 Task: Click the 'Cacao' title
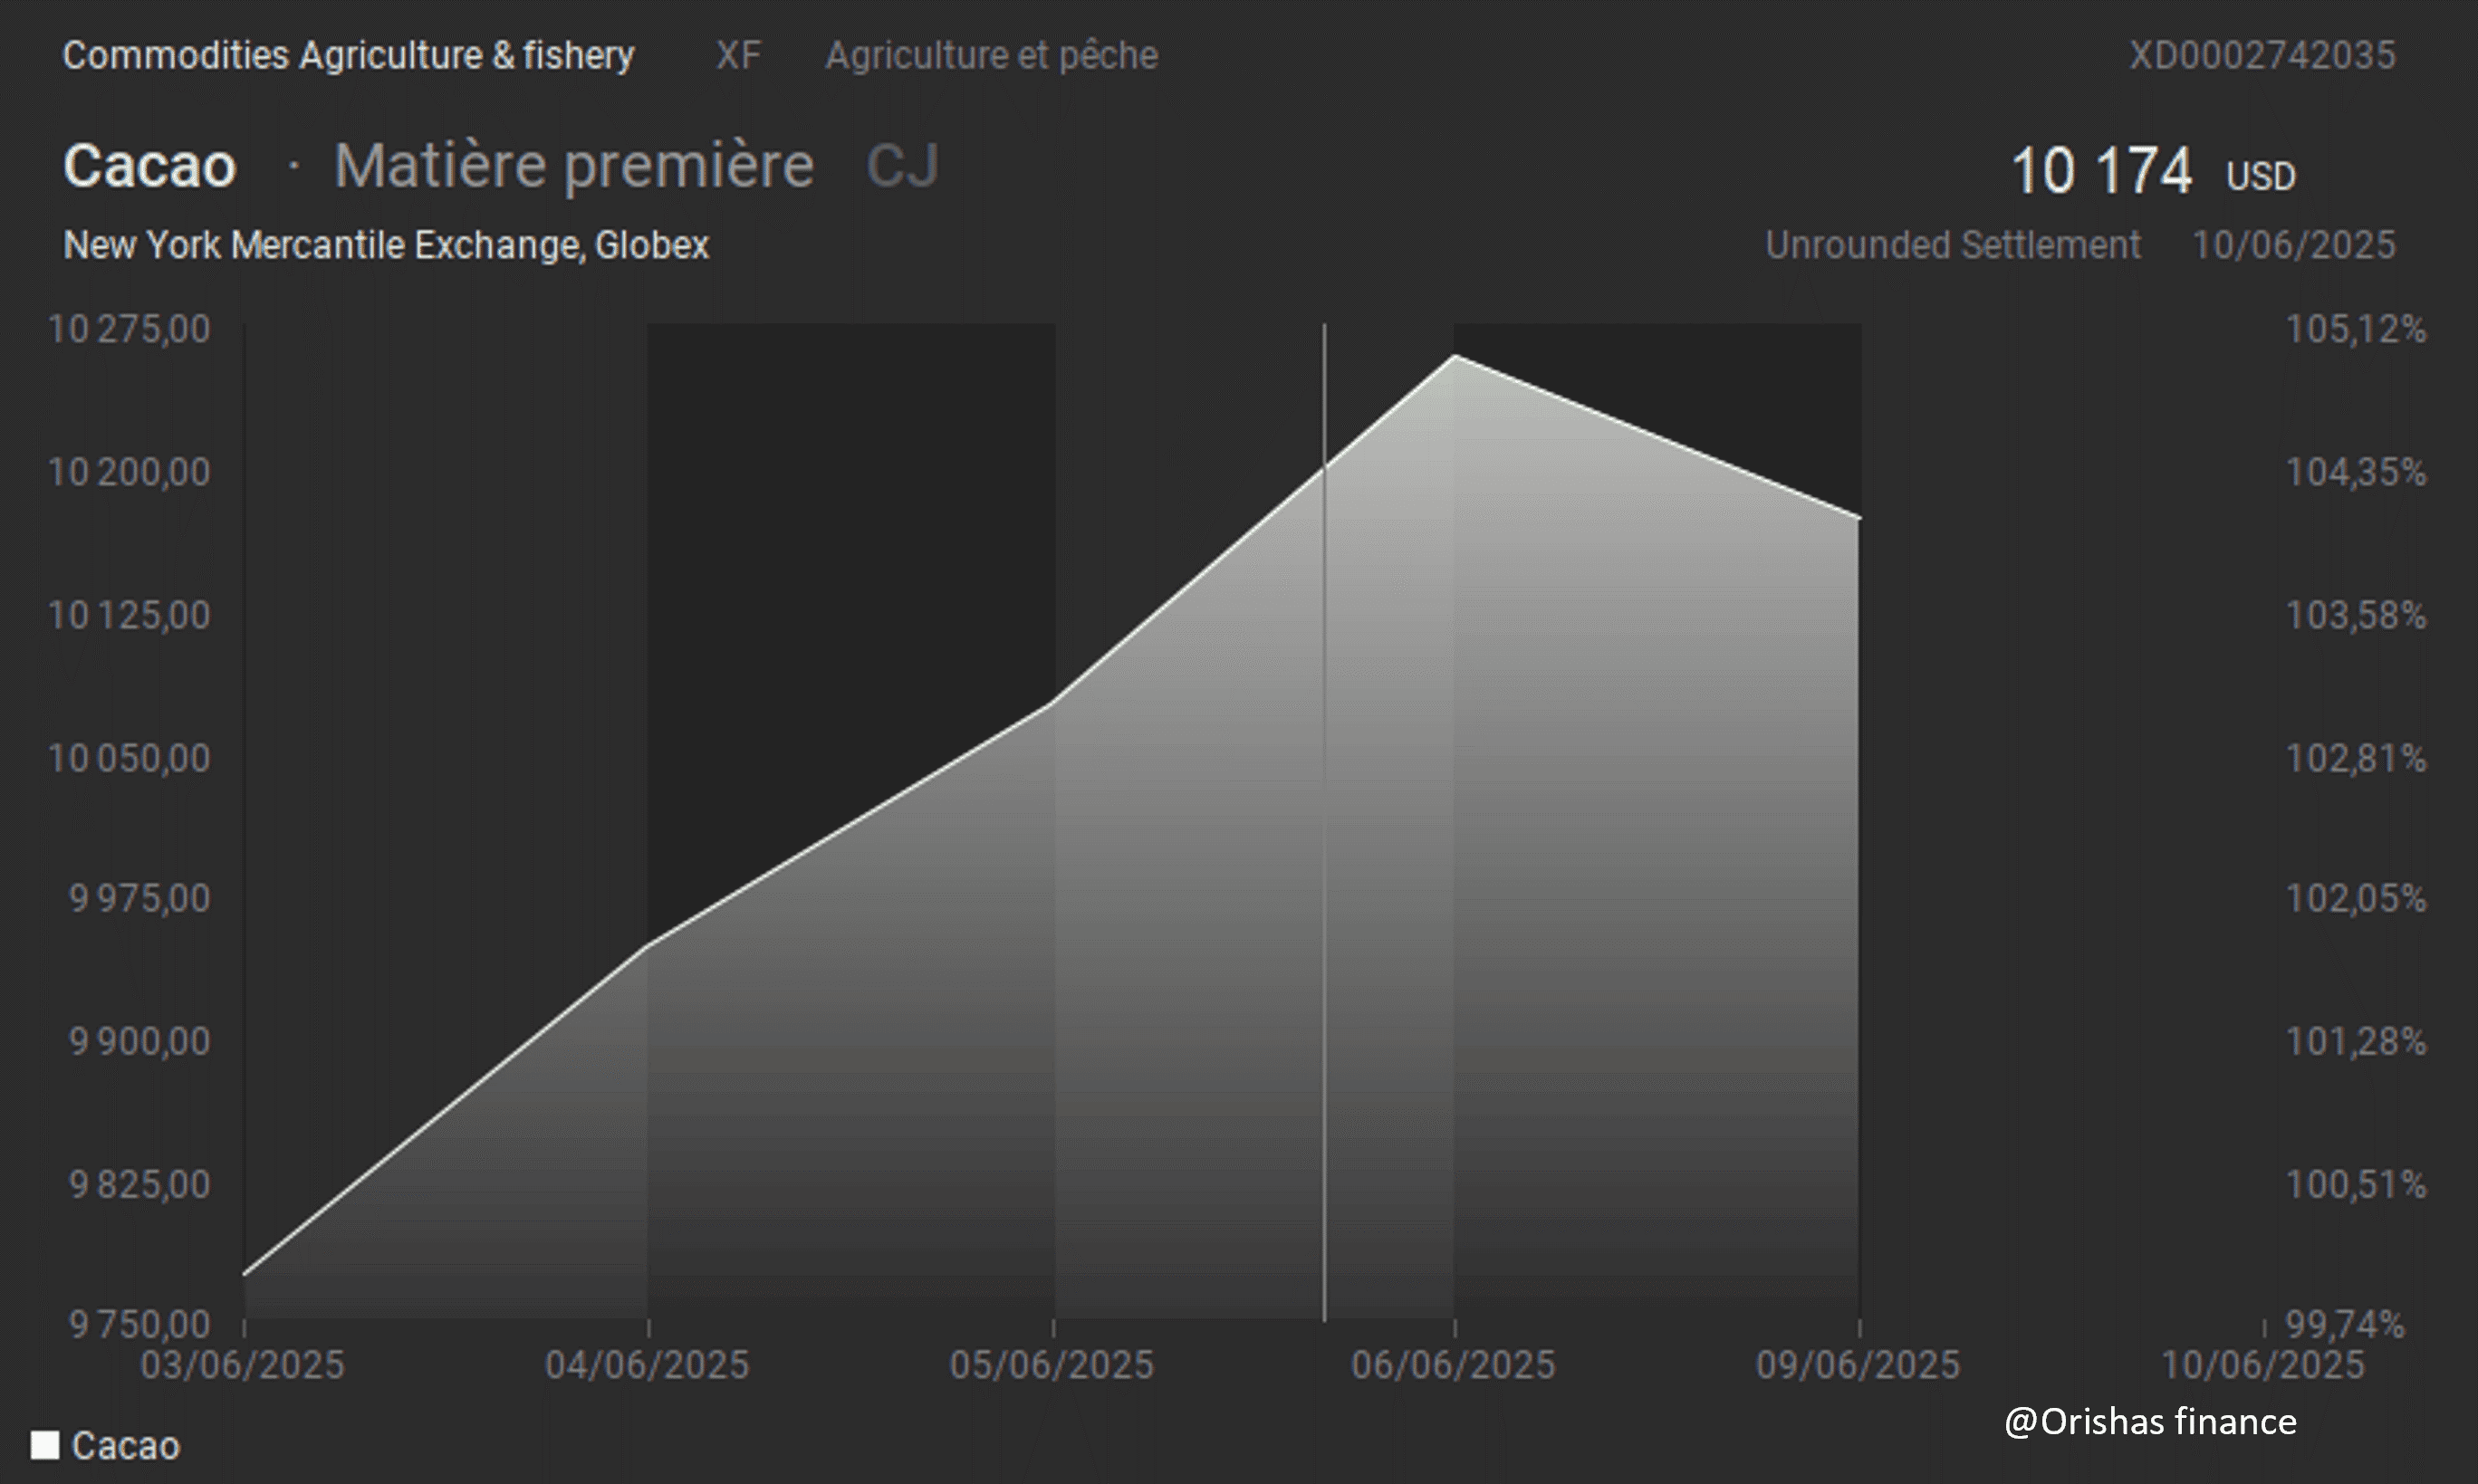pyautogui.click(x=149, y=165)
